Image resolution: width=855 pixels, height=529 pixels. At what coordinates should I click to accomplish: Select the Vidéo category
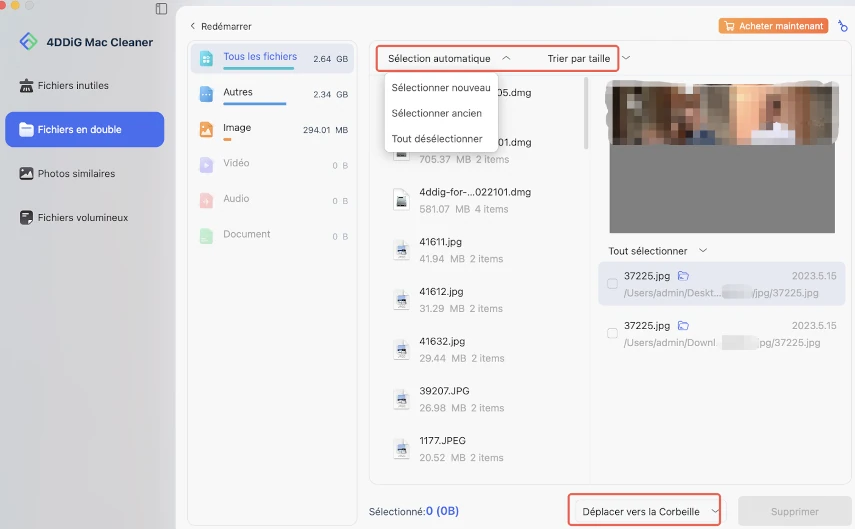272,165
